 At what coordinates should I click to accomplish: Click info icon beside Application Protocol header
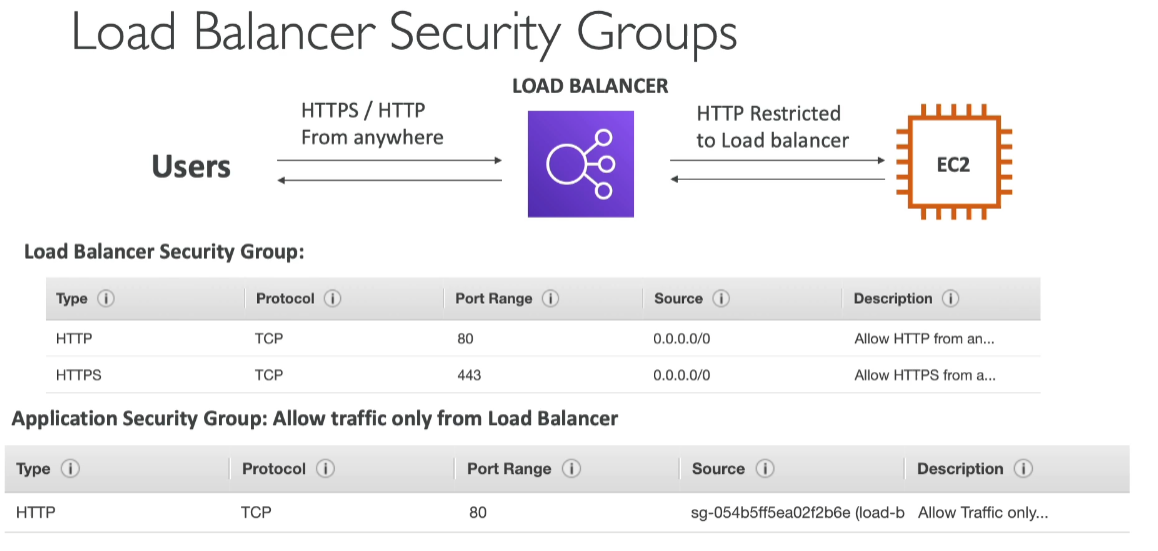coord(325,469)
